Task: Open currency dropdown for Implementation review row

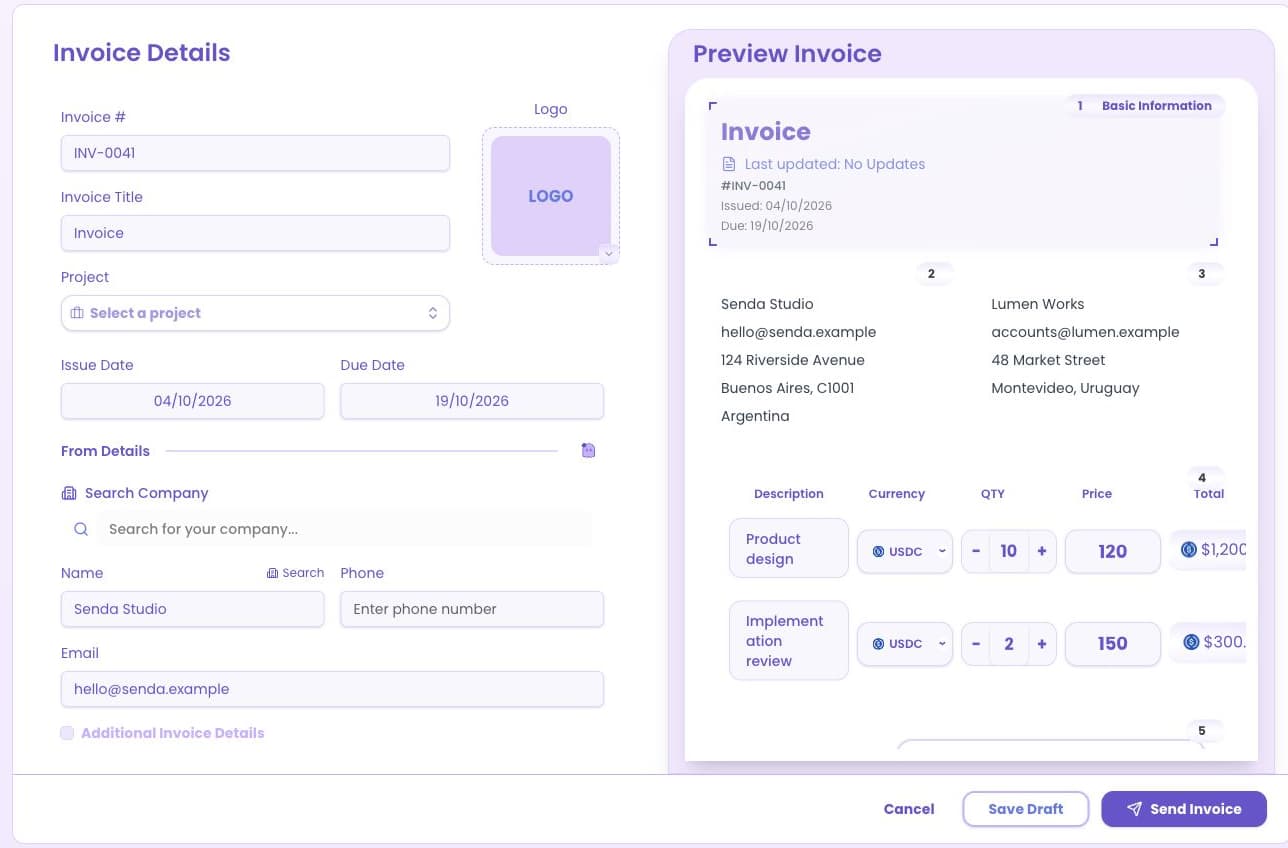Action: [x=904, y=644]
